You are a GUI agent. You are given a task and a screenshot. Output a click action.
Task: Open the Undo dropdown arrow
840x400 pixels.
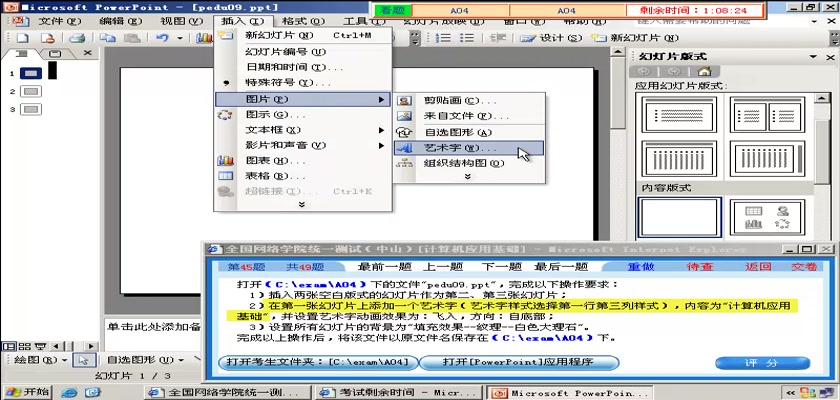coord(179,38)
